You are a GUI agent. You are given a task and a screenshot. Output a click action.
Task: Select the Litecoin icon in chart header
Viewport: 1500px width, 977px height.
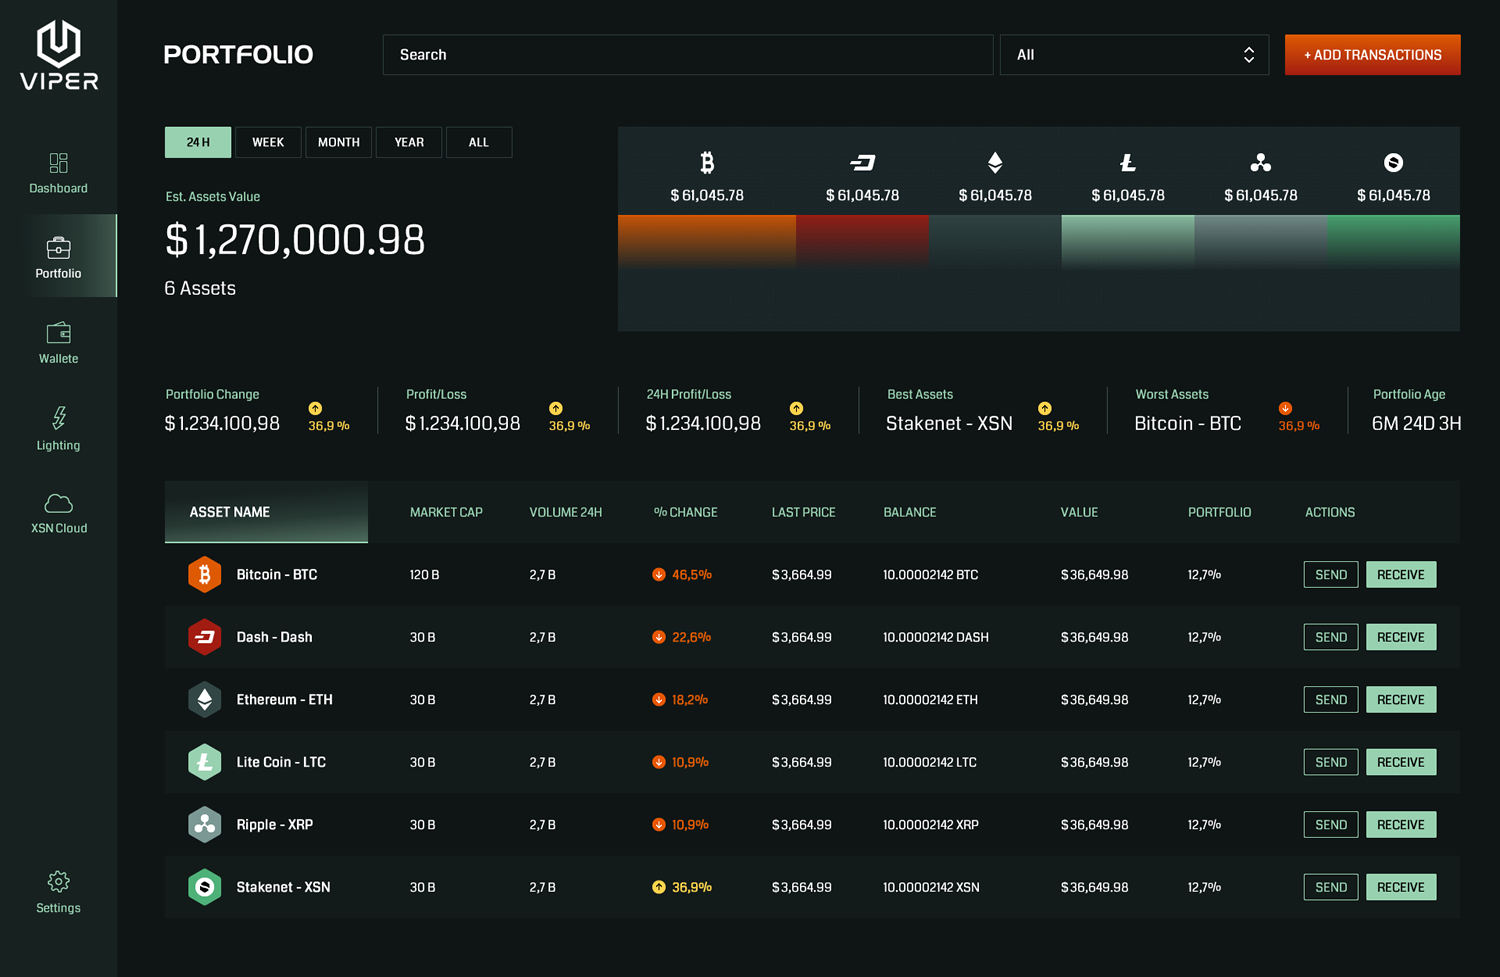pos(1127,163)
